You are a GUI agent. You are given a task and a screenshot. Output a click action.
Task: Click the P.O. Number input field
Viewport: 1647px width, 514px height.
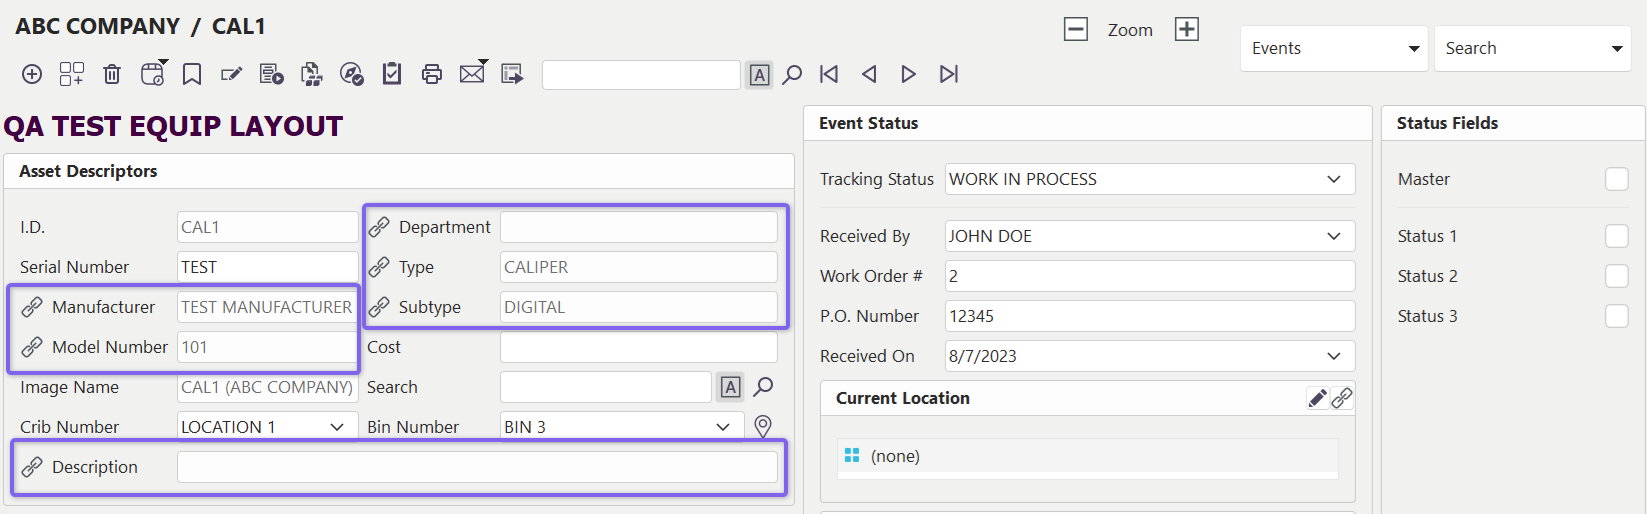tap(1149, 316)
